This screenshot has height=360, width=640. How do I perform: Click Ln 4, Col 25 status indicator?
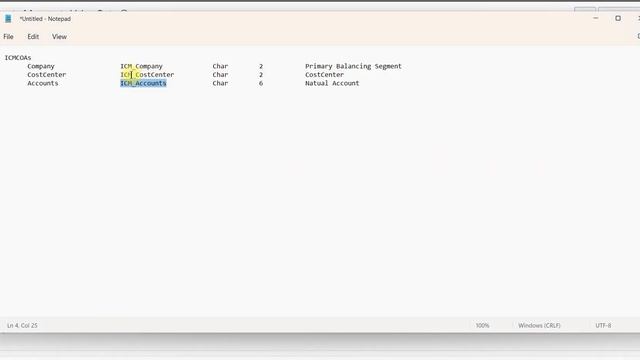[22, 325]
